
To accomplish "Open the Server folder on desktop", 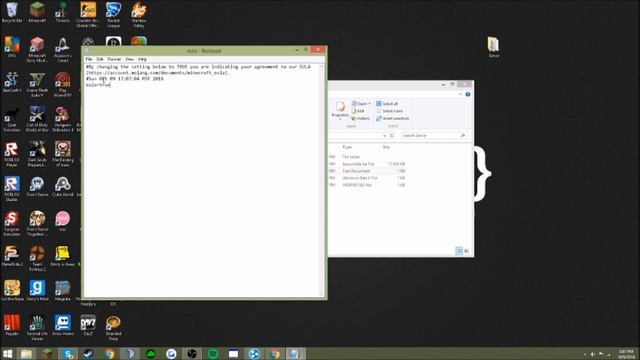I will tap(493, 47).
